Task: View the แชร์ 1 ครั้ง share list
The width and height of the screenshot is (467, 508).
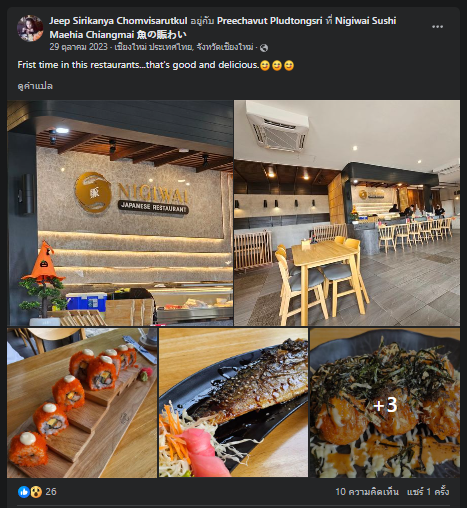Action: tap(428, 492)
